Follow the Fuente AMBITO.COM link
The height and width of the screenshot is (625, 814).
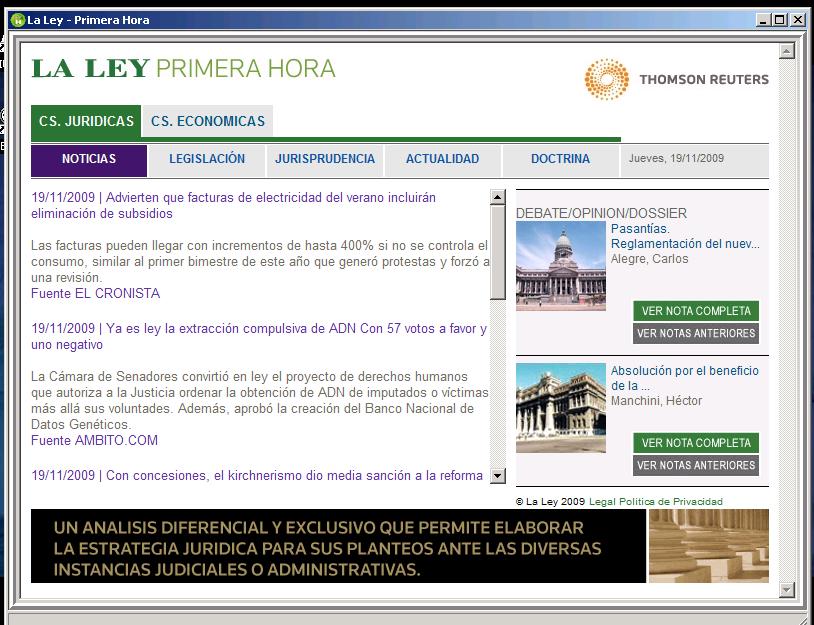click(x=94, y=441)
